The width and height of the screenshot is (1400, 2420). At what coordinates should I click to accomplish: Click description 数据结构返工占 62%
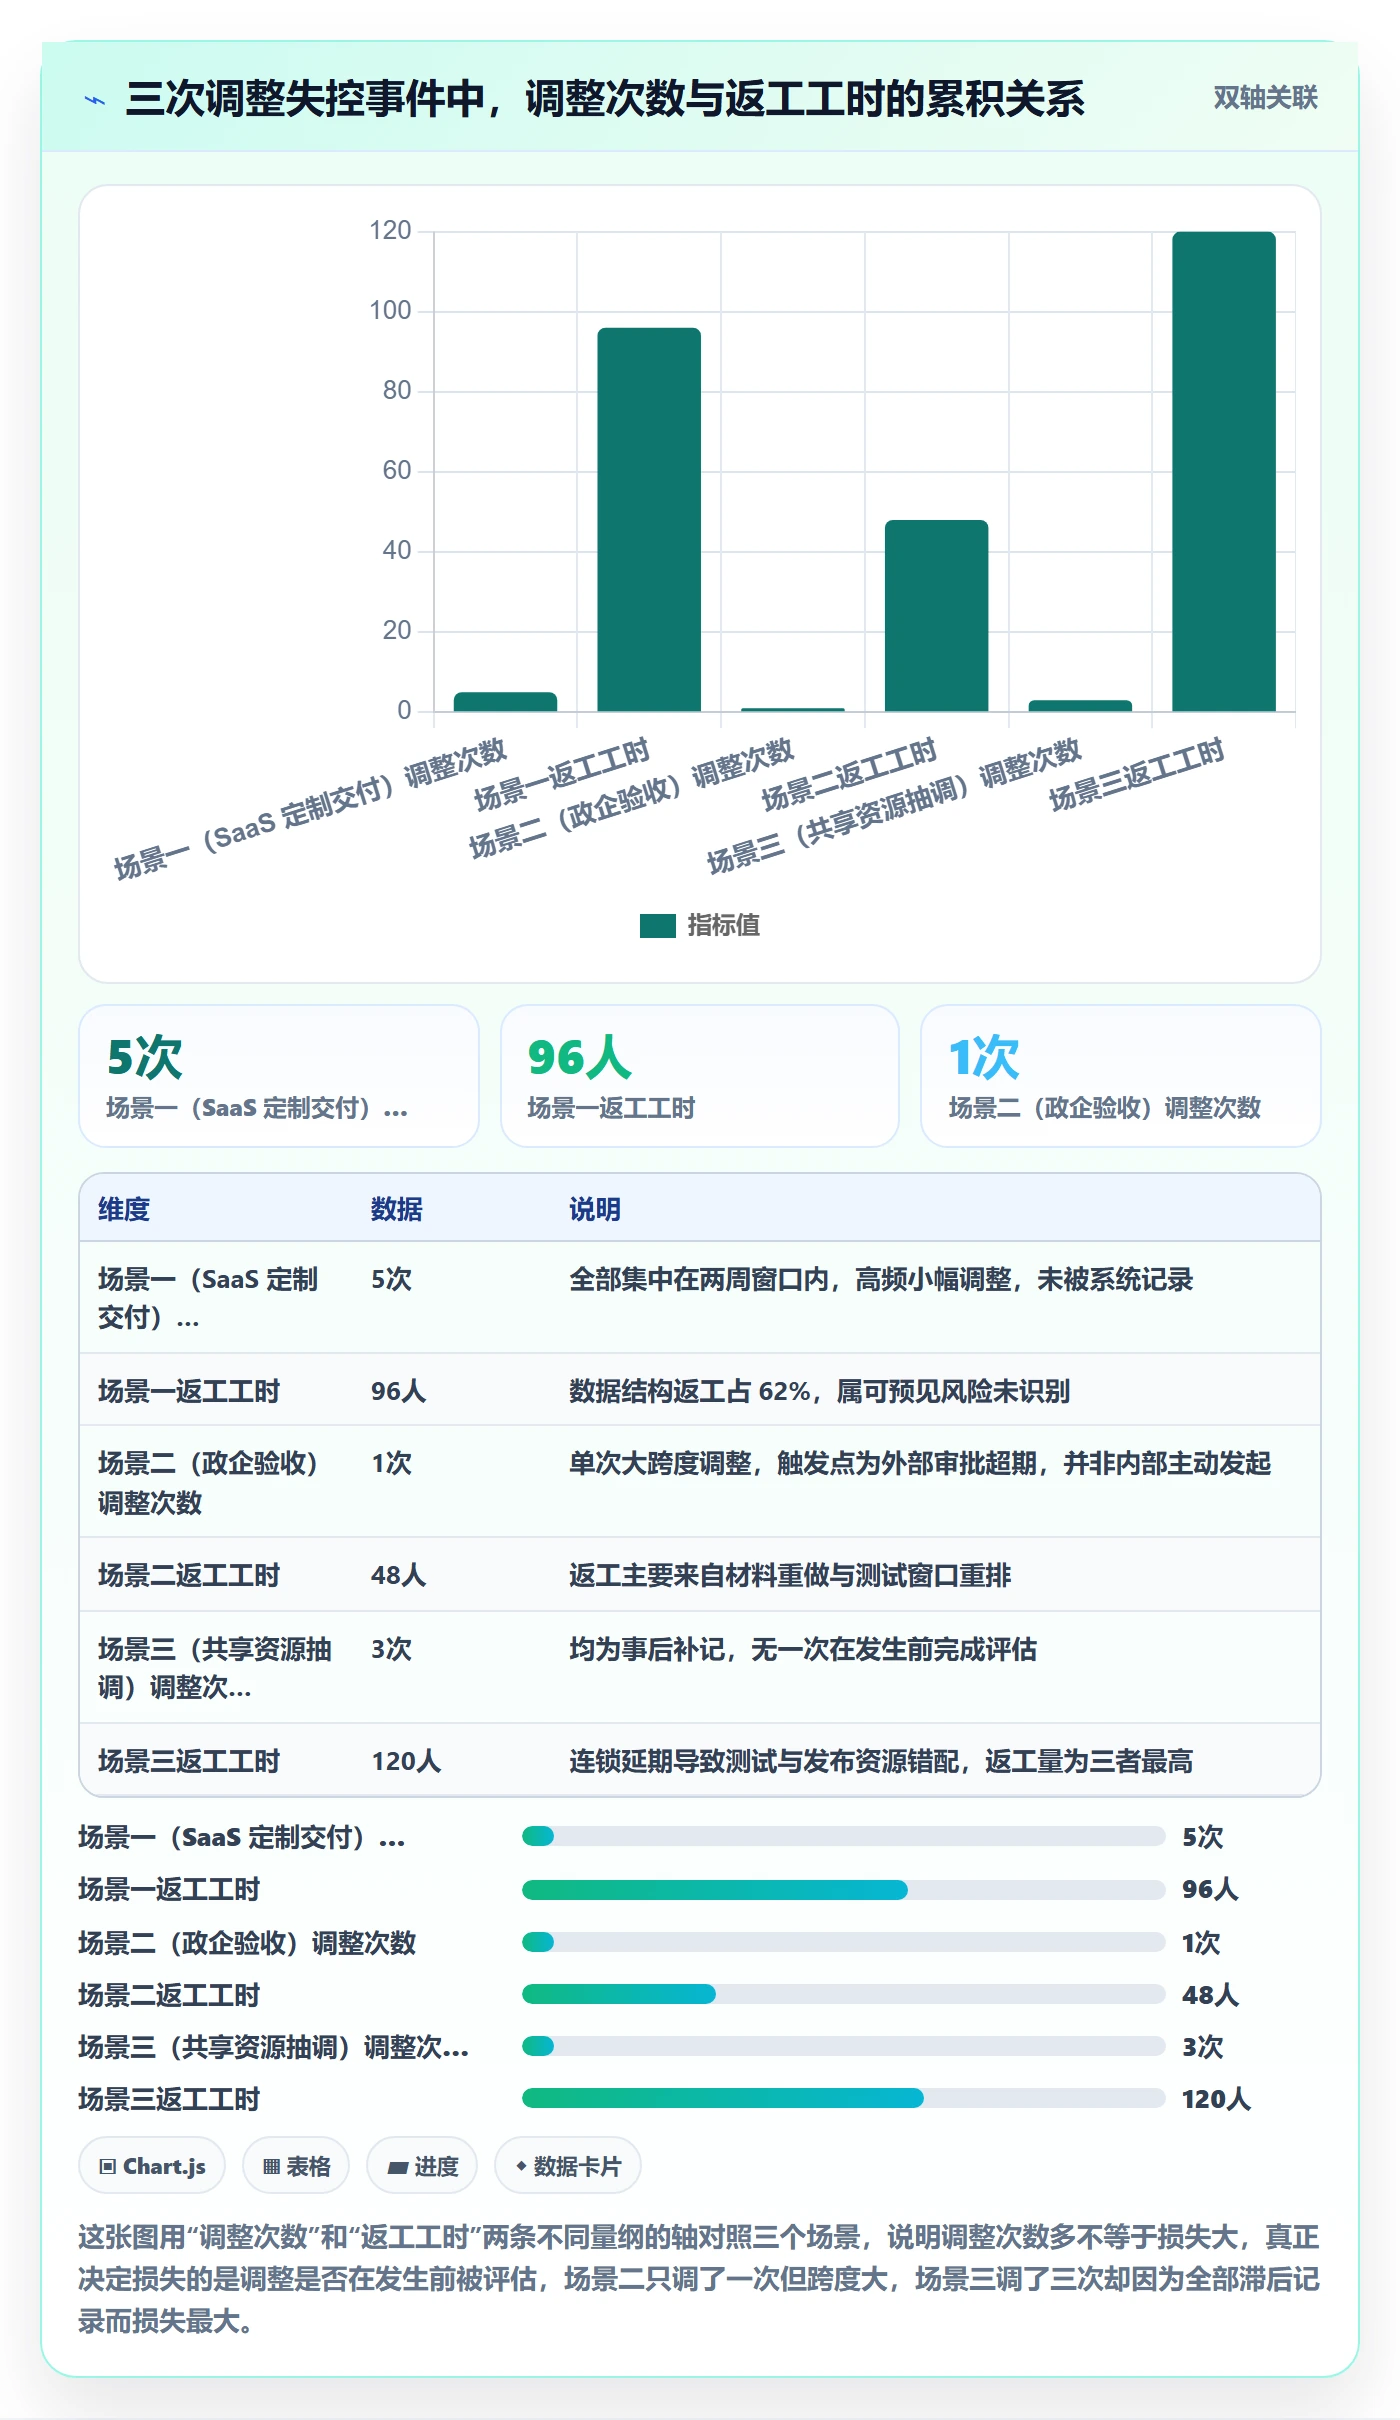click(x=819, y=1391)
